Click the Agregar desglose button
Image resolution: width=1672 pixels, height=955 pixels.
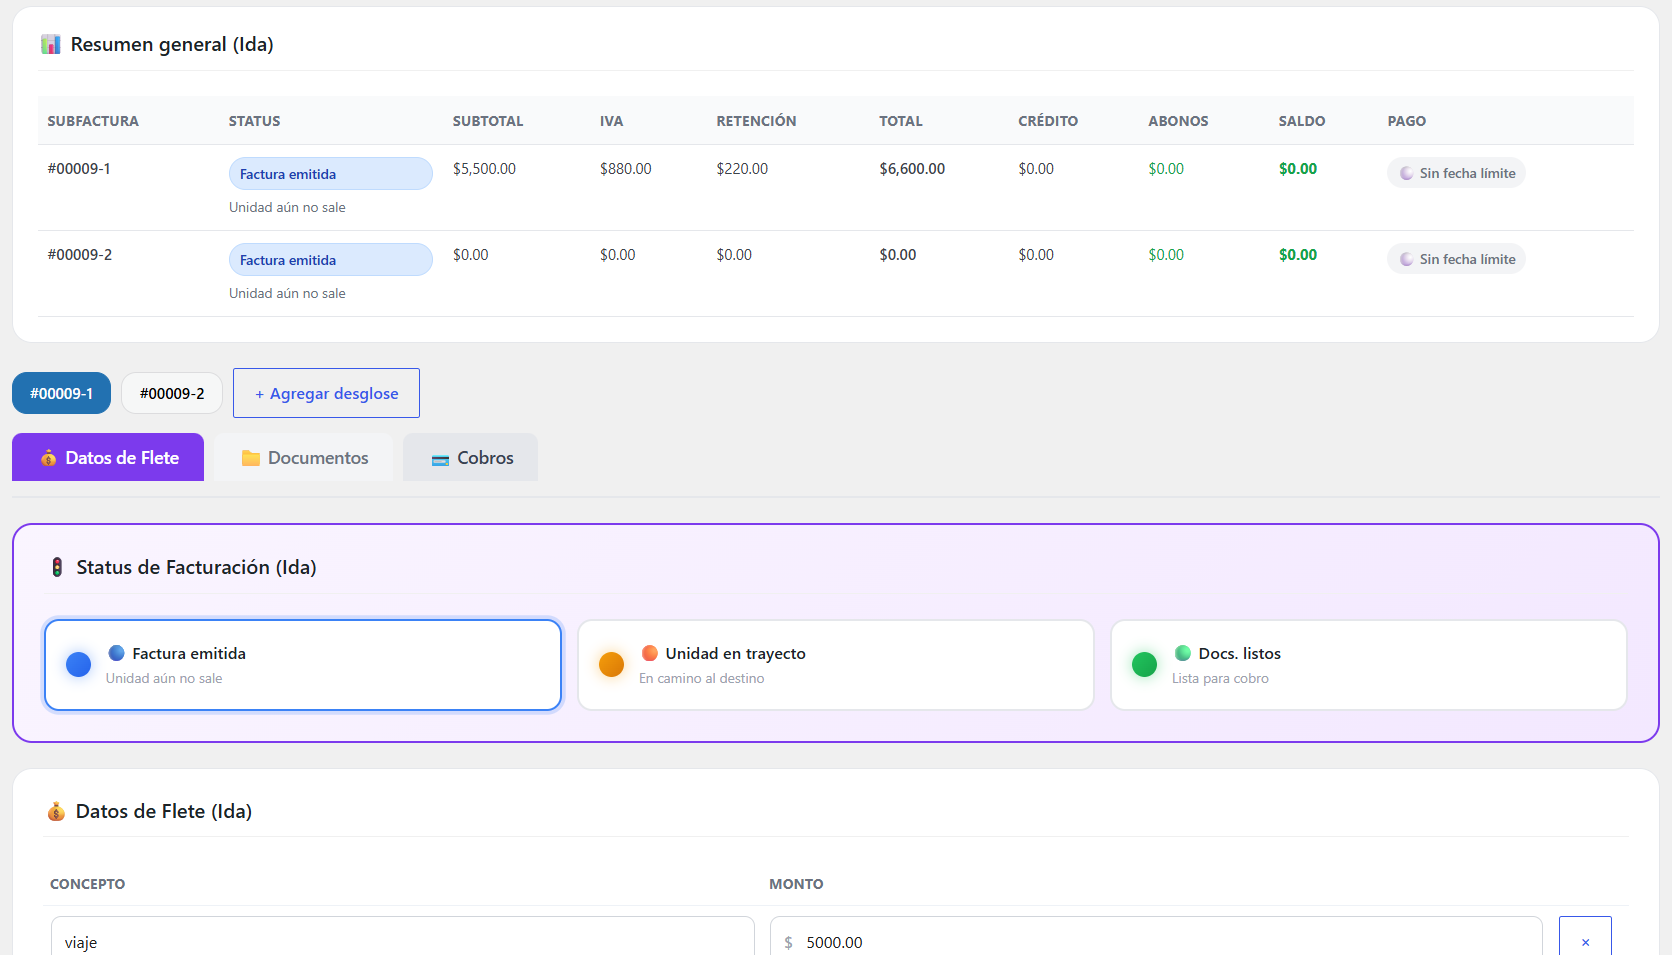pyautogui.click(x=326, y=393)
